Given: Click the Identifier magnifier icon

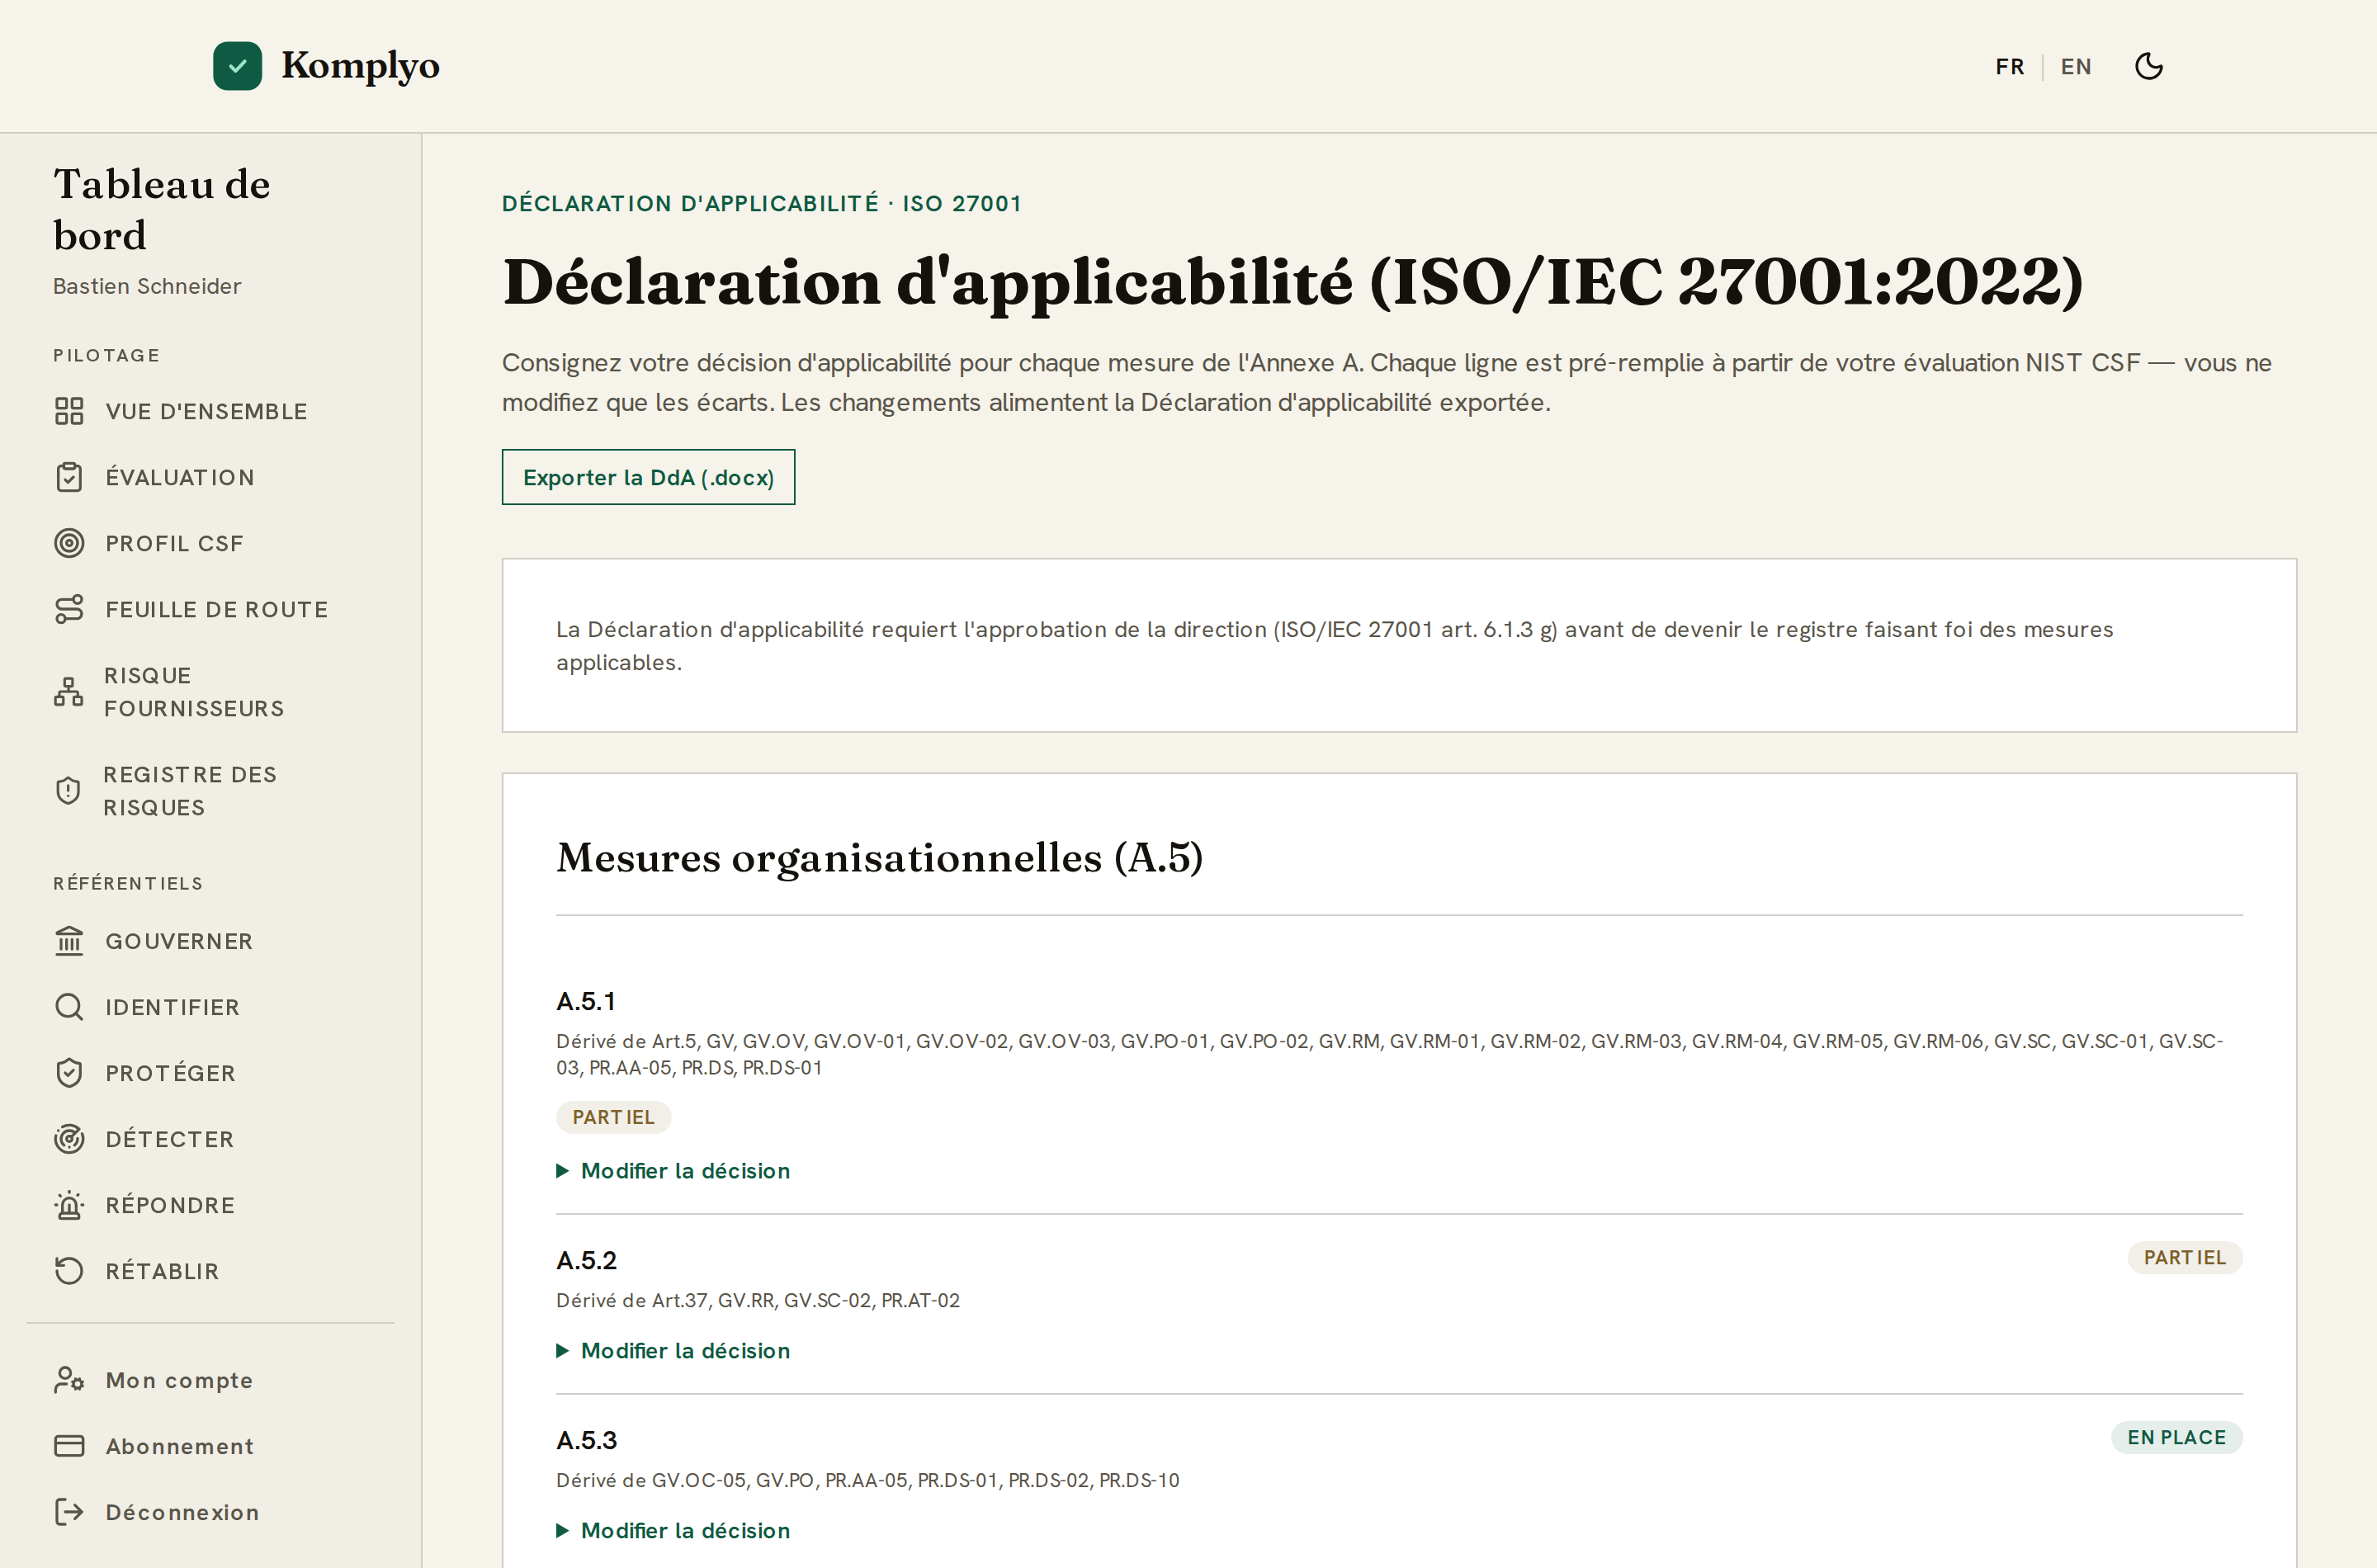Looking at the screenshot, I should 69,1007.
